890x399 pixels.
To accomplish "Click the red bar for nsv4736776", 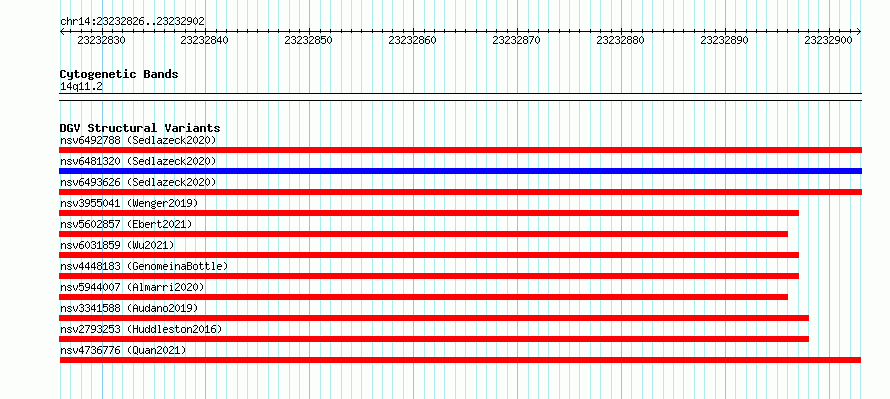I will [x=460, y=360].
